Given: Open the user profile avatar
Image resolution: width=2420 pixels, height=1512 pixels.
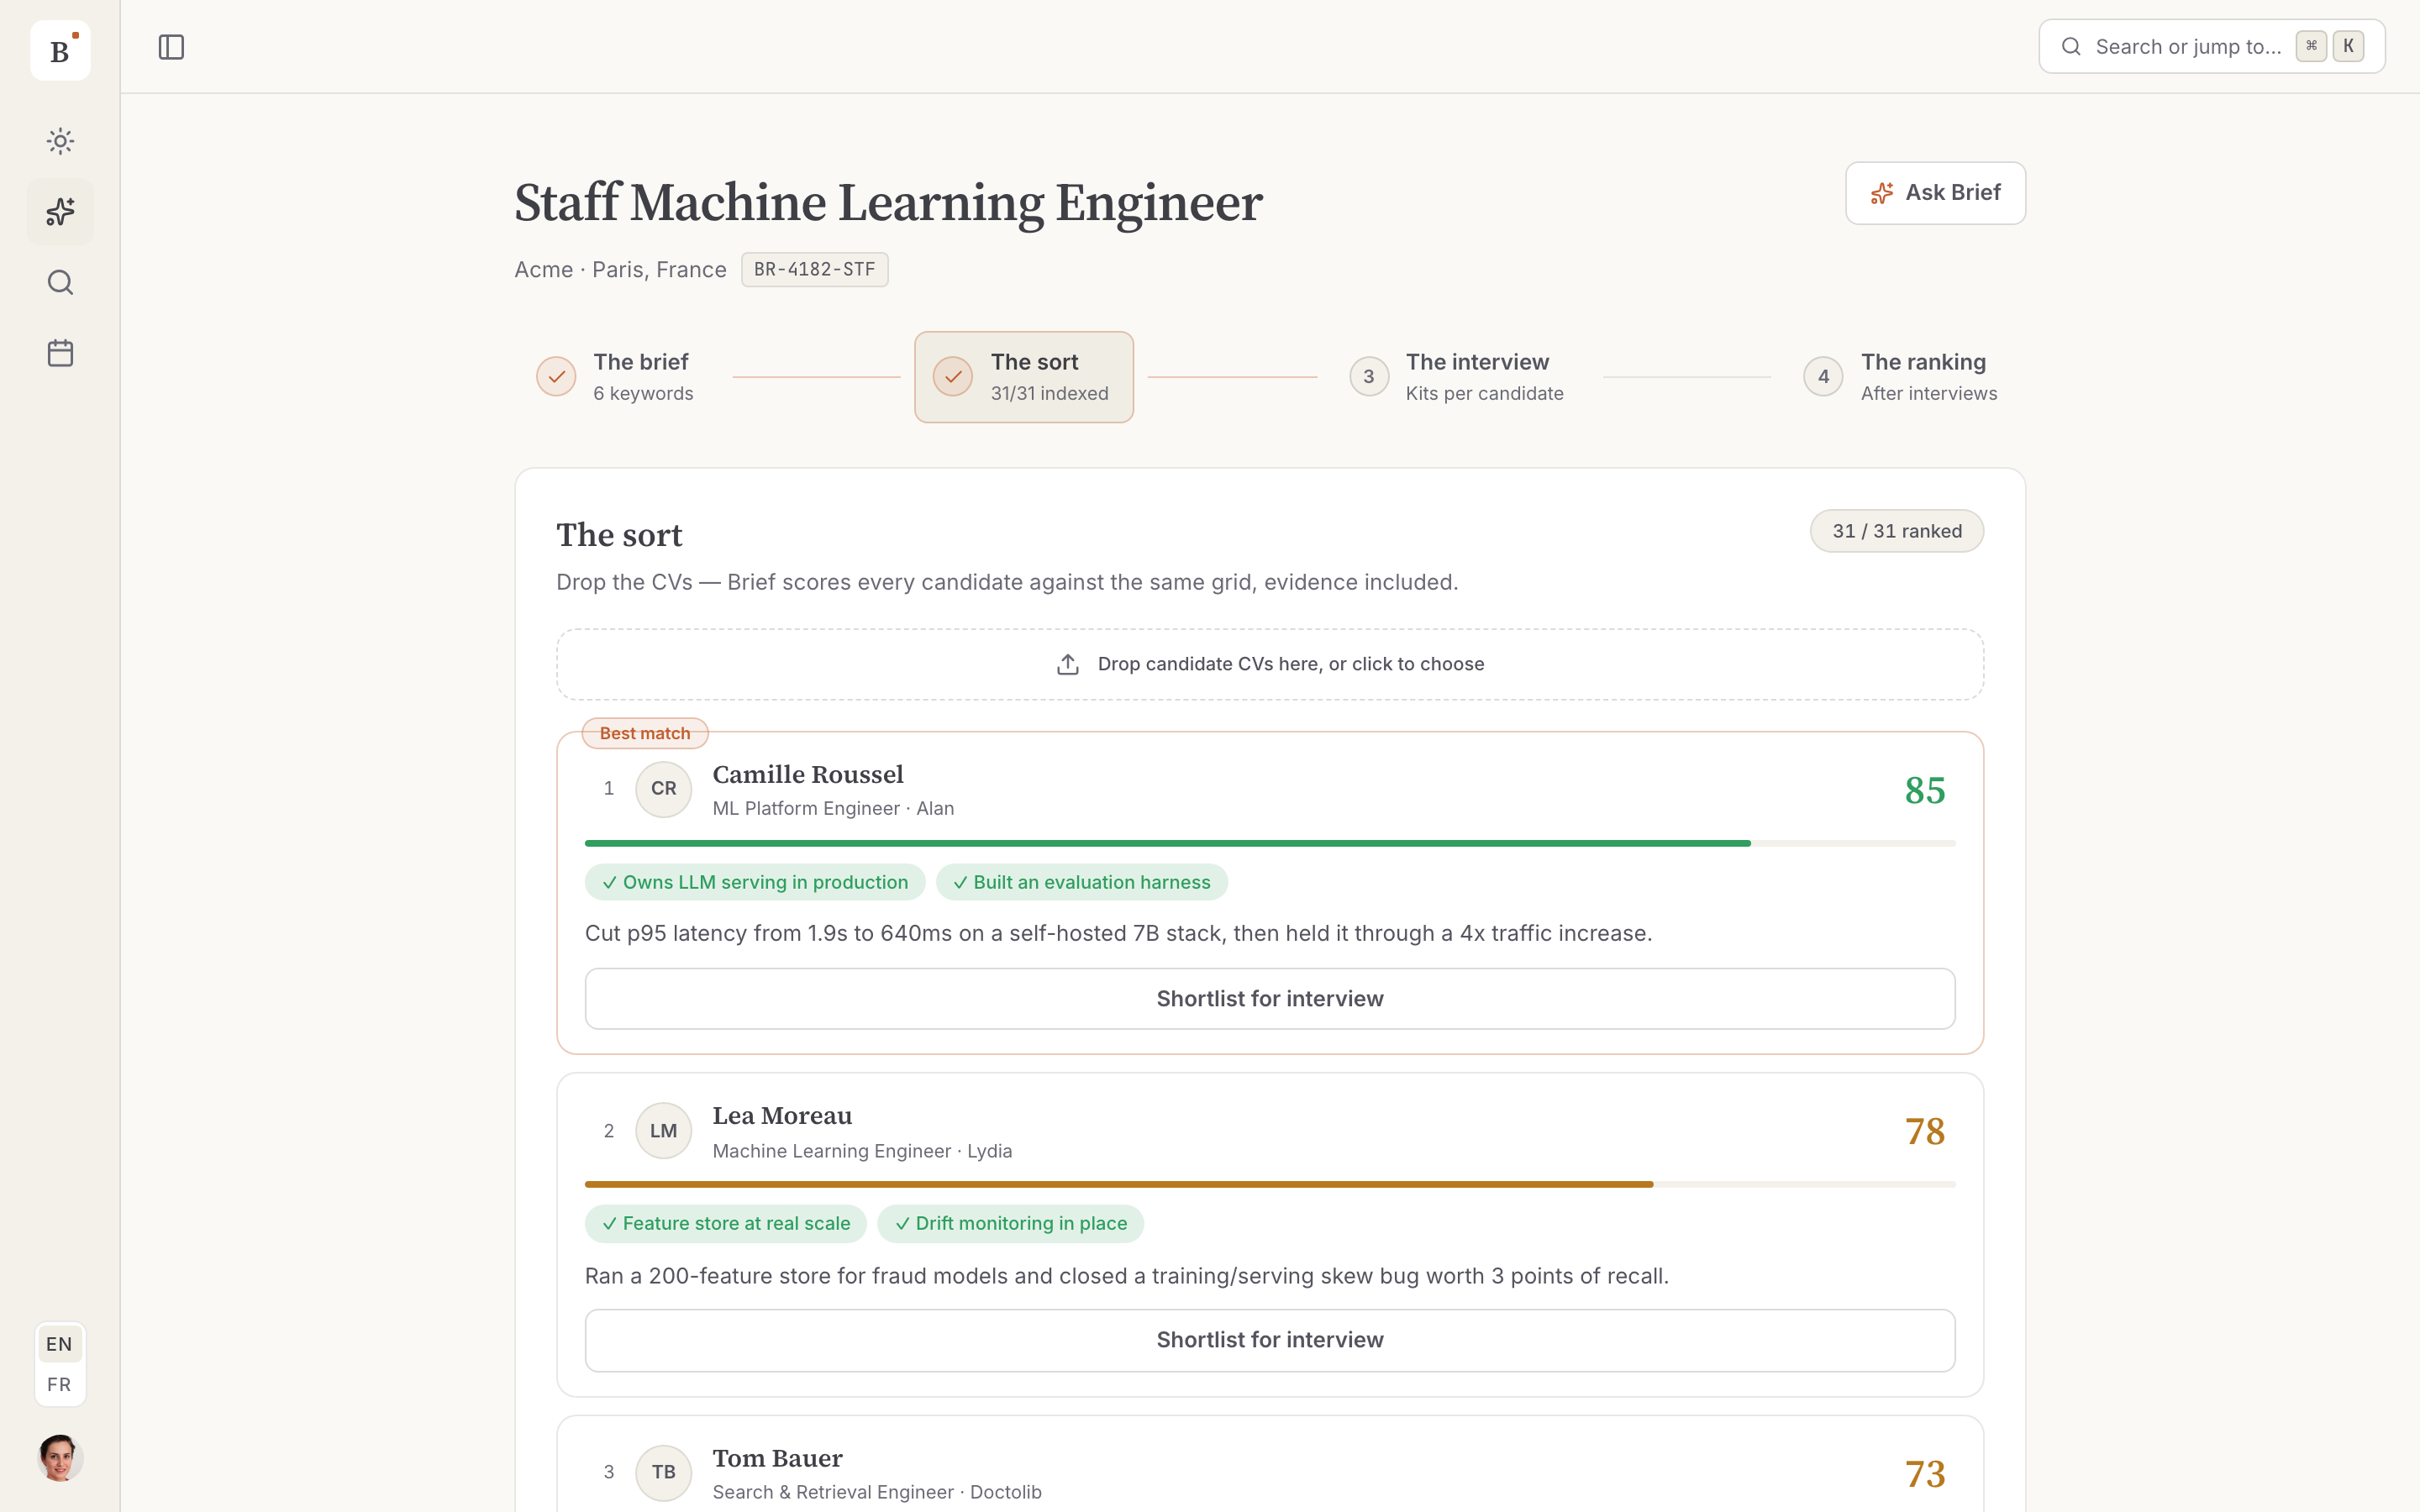Looking at the screenshot, I should (x=60, y=1458).
